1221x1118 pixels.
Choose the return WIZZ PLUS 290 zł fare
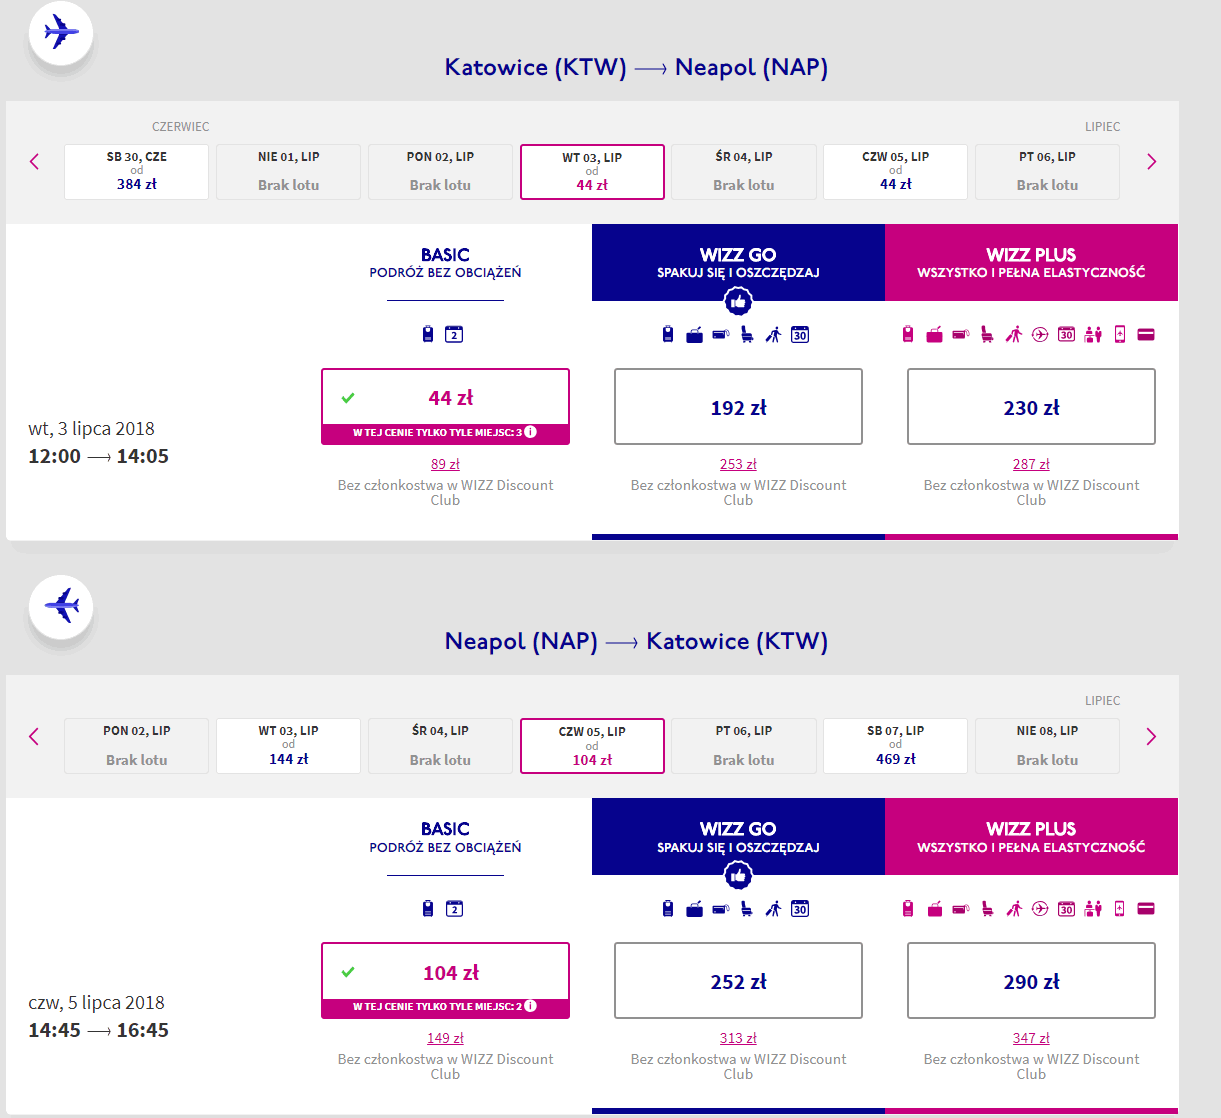(x=1031, y=981)
